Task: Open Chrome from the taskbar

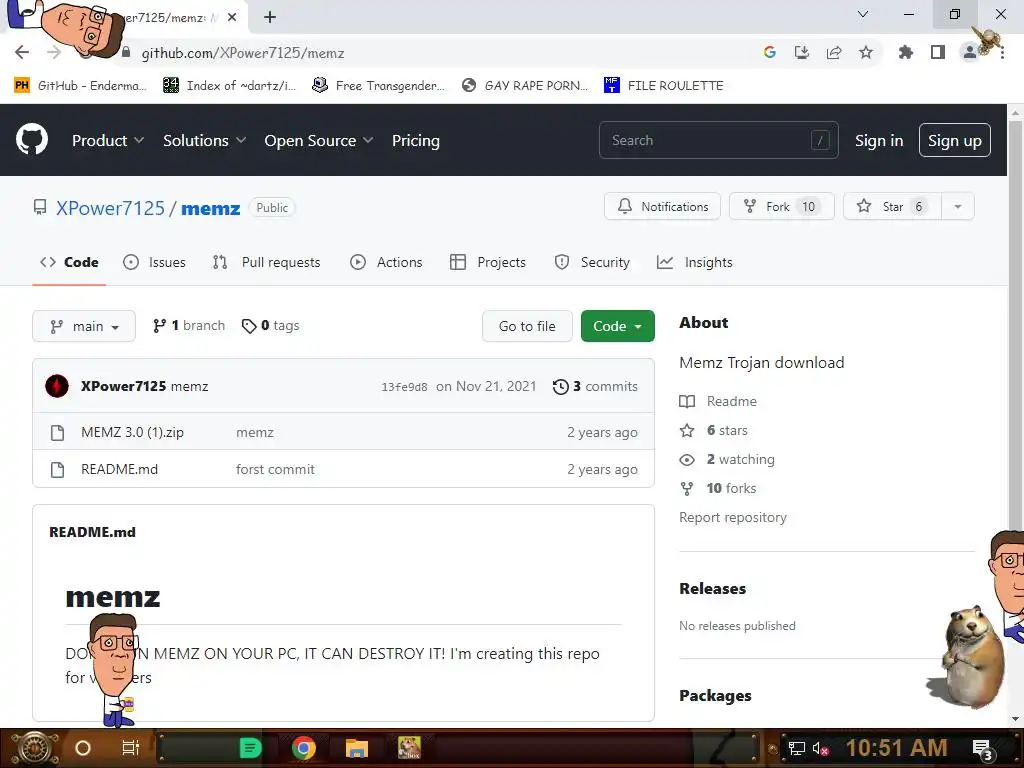Action: [304, 748]
